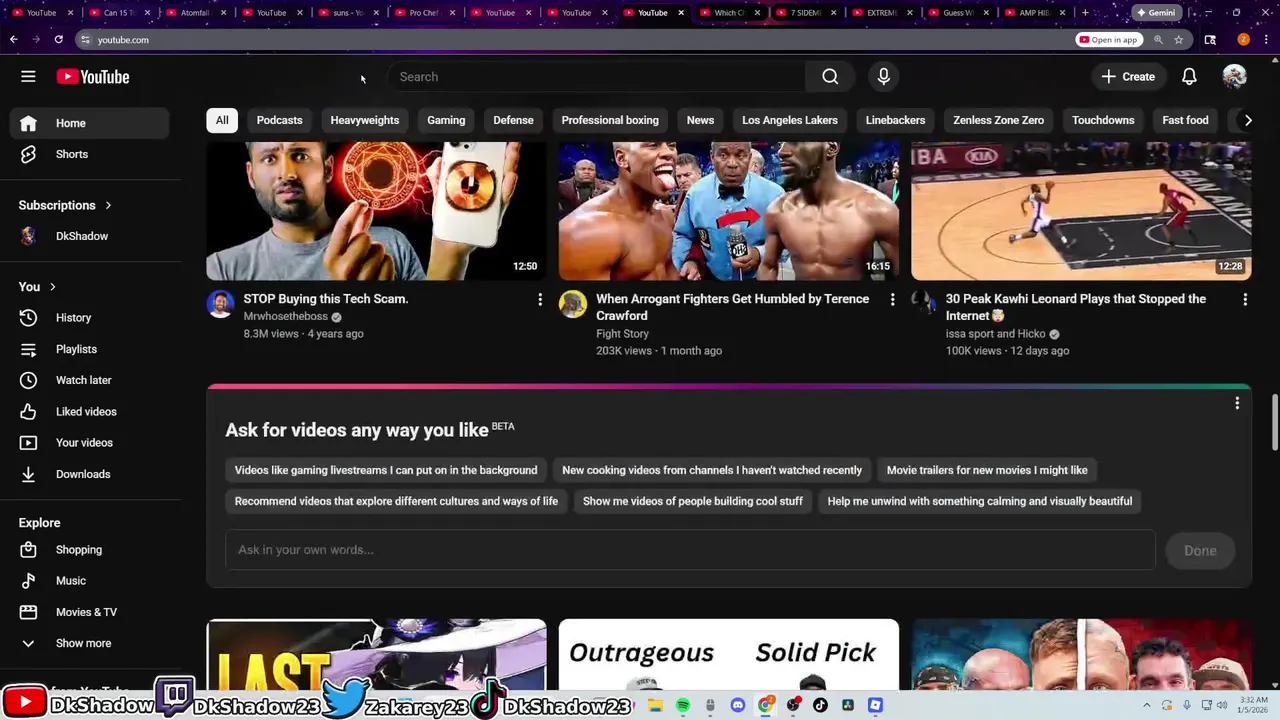Open Discord from the taskbar
The width and height of the screenshot is (1280, 720).
(738, 705)
